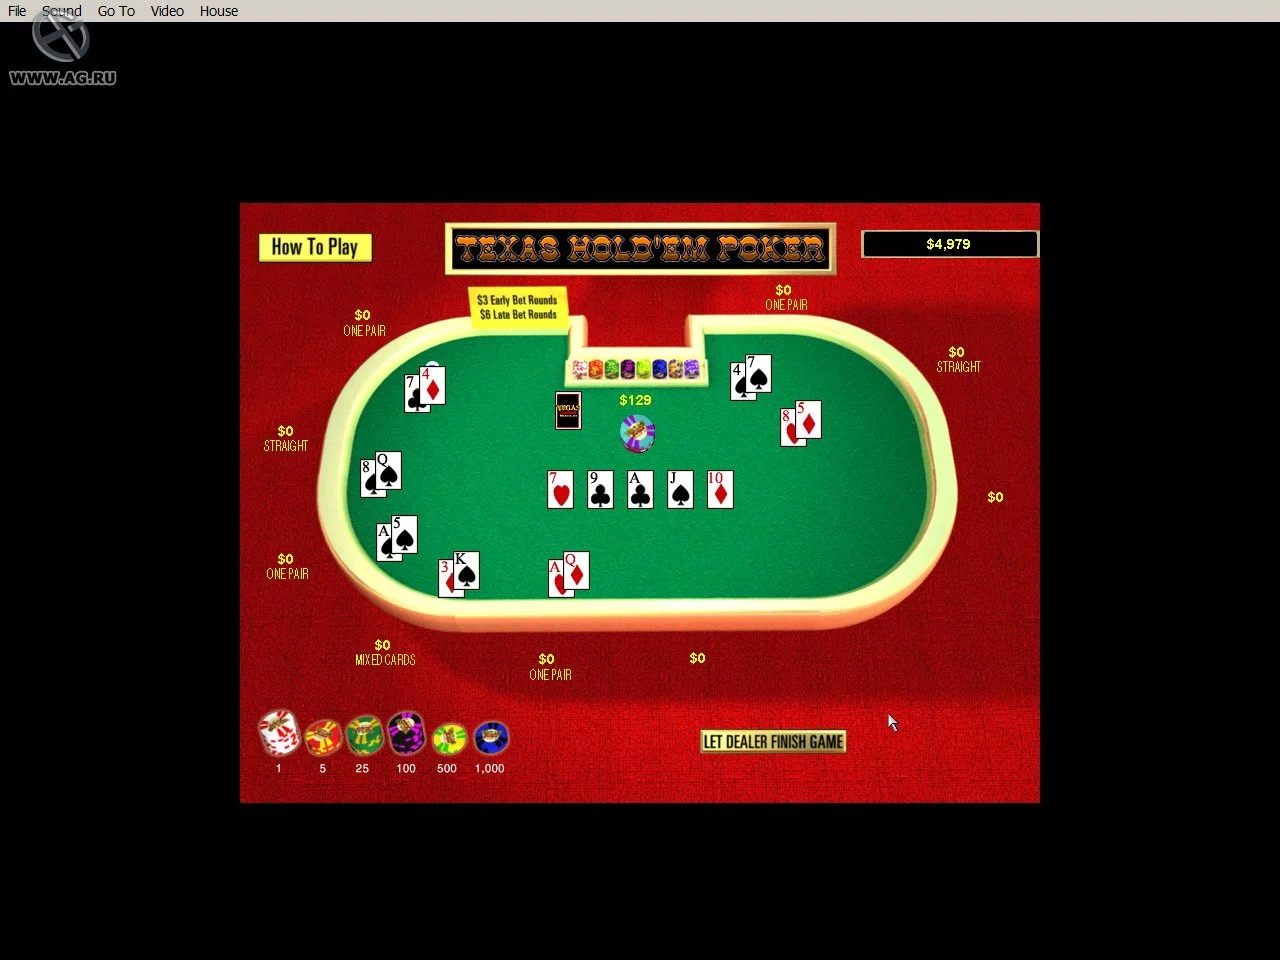The height and width of the screenshot is (960, 1280).
Task: Select the $100 black chip
Action: click(405, 735)
